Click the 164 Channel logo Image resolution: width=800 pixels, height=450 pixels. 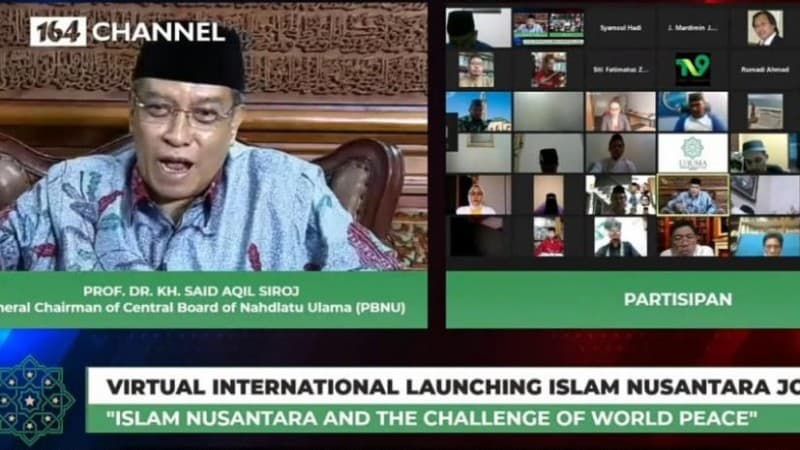click(128, 32)
